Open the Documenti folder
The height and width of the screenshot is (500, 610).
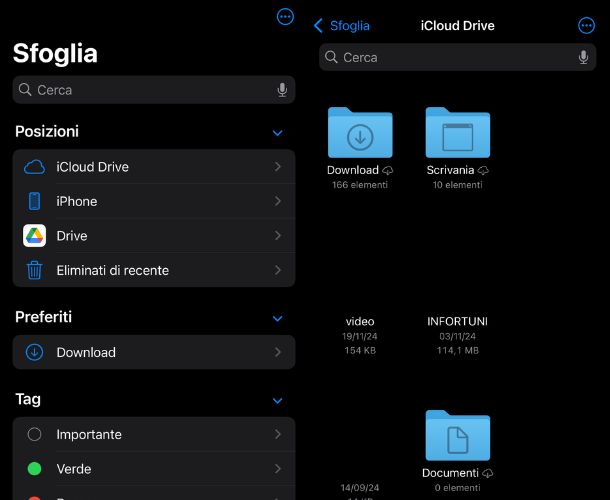coord(458,435)
